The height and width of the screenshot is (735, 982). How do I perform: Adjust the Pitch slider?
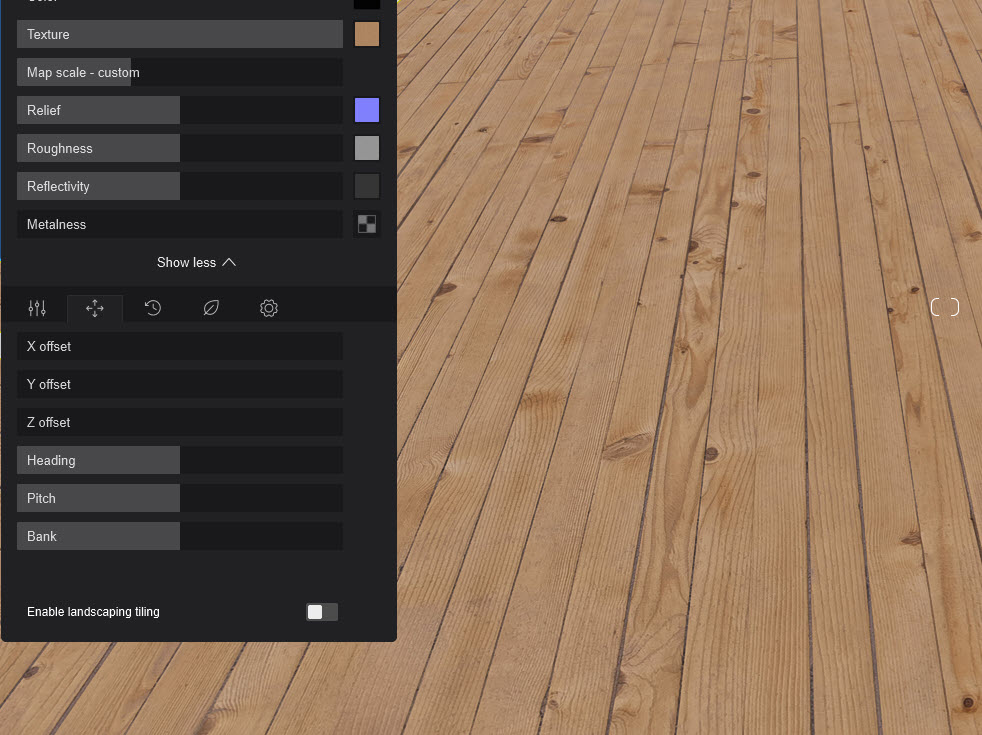click(180, 498)
